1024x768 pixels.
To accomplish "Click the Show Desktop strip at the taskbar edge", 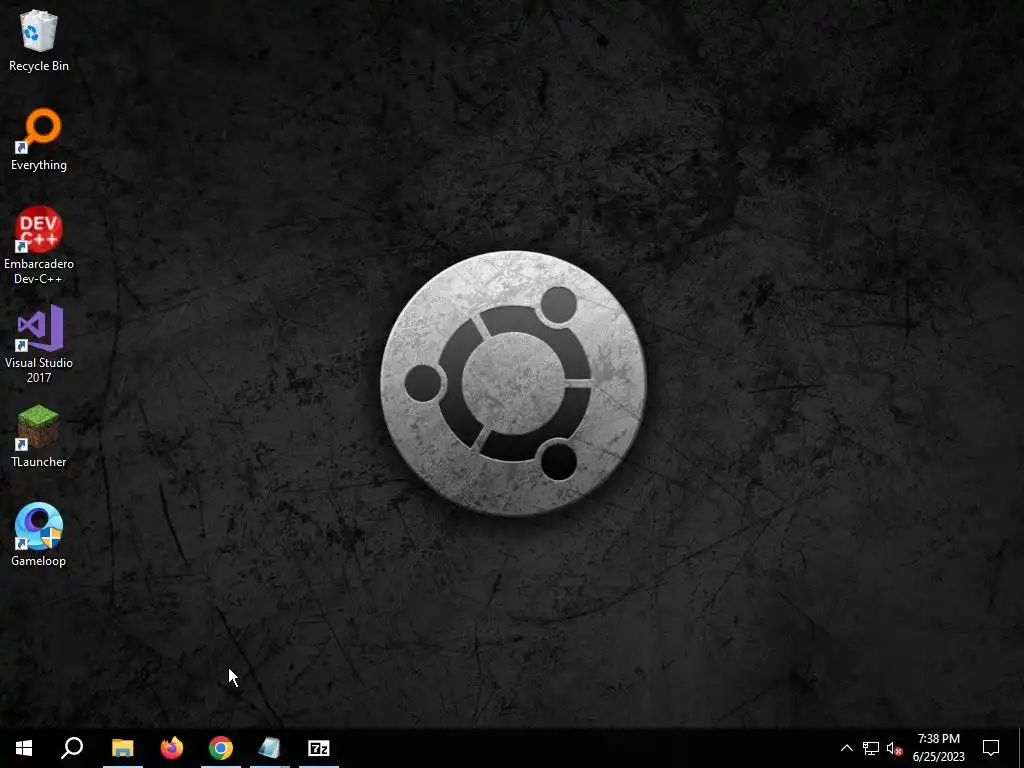I will tap(1021, 748).
